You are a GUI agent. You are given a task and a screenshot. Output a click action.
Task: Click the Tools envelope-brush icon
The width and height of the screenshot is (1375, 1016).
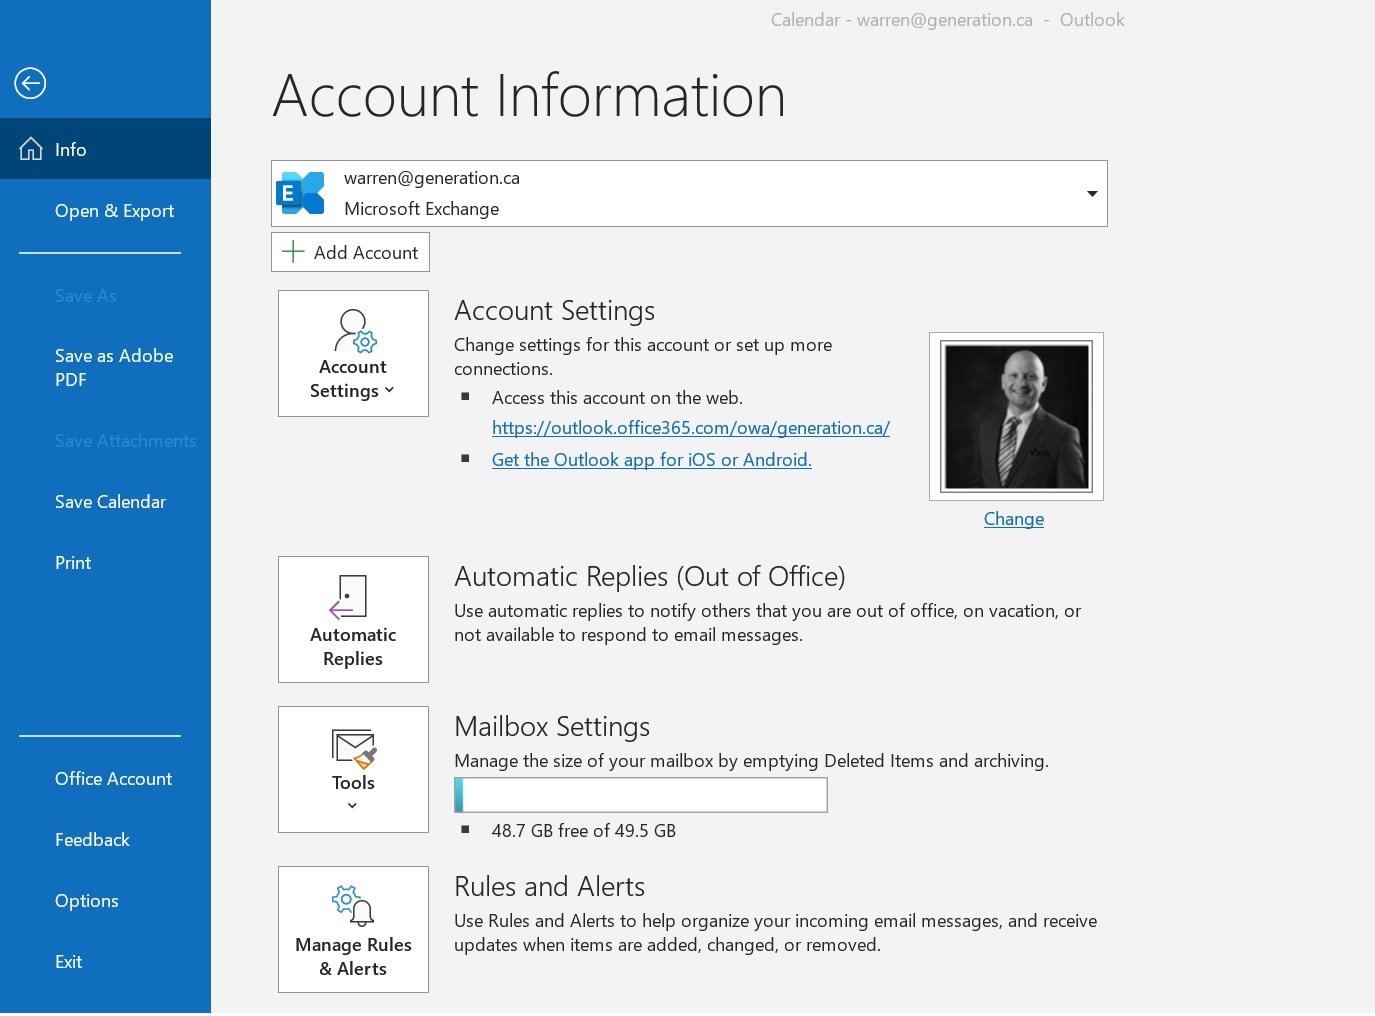[354, 749]
